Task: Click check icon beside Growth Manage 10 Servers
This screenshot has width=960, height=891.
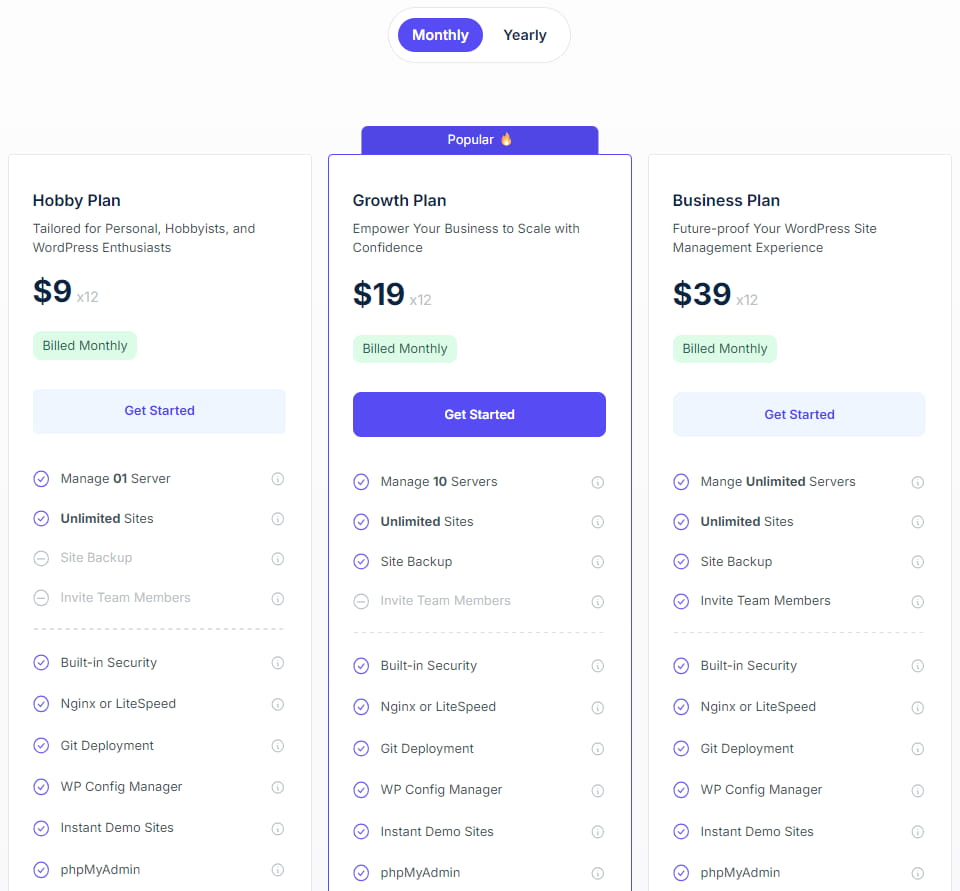Action: pos(361,482)
